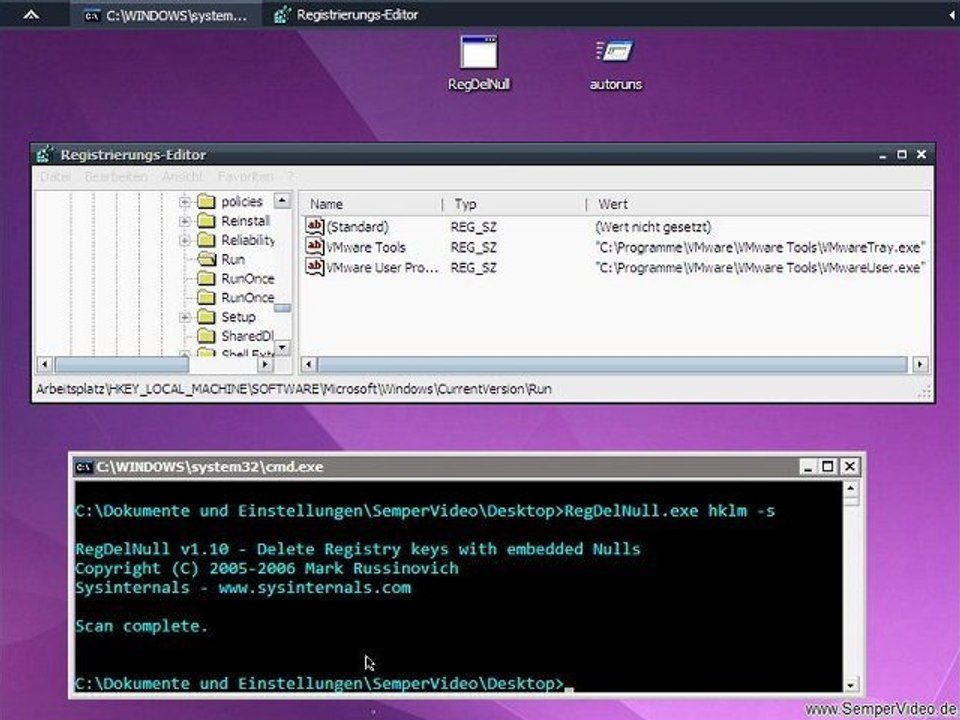The height and width of the screenshot is (720, 960).
Task: Click cmd window scrollbar thumb
Action: [x=850, y=501]
